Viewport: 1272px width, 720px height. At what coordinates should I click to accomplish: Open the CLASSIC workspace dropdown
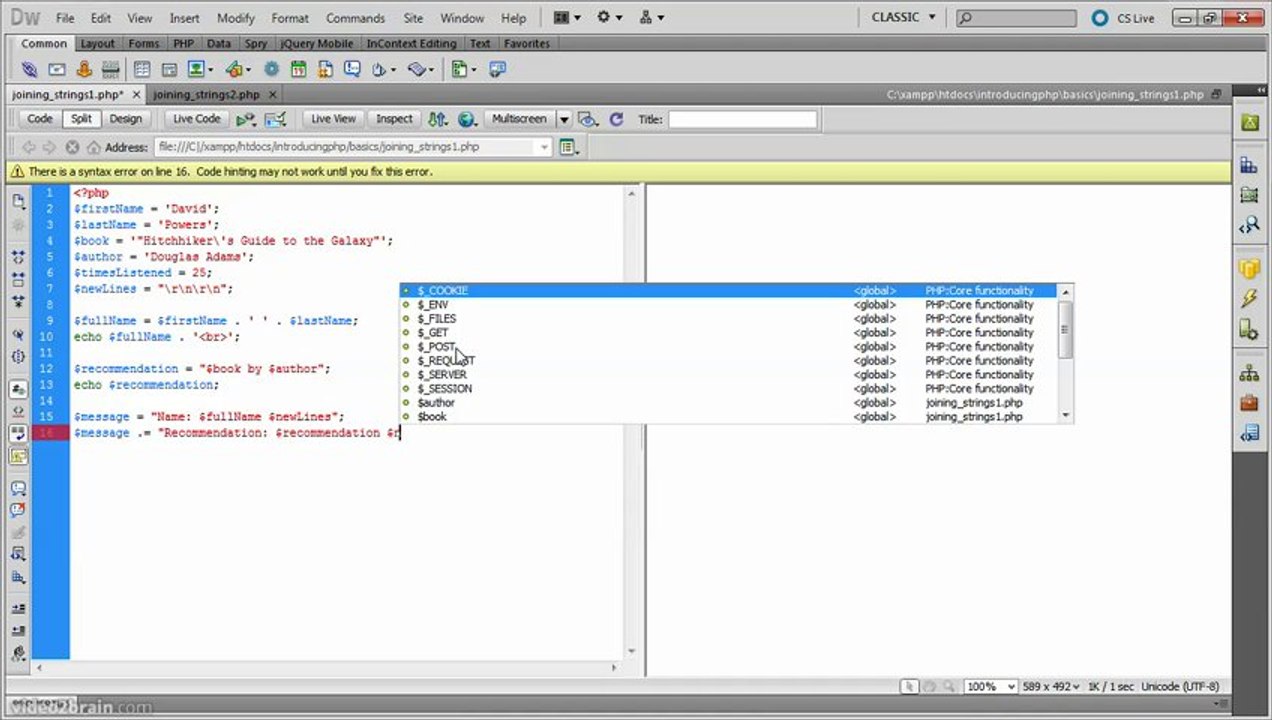(903, 18)
